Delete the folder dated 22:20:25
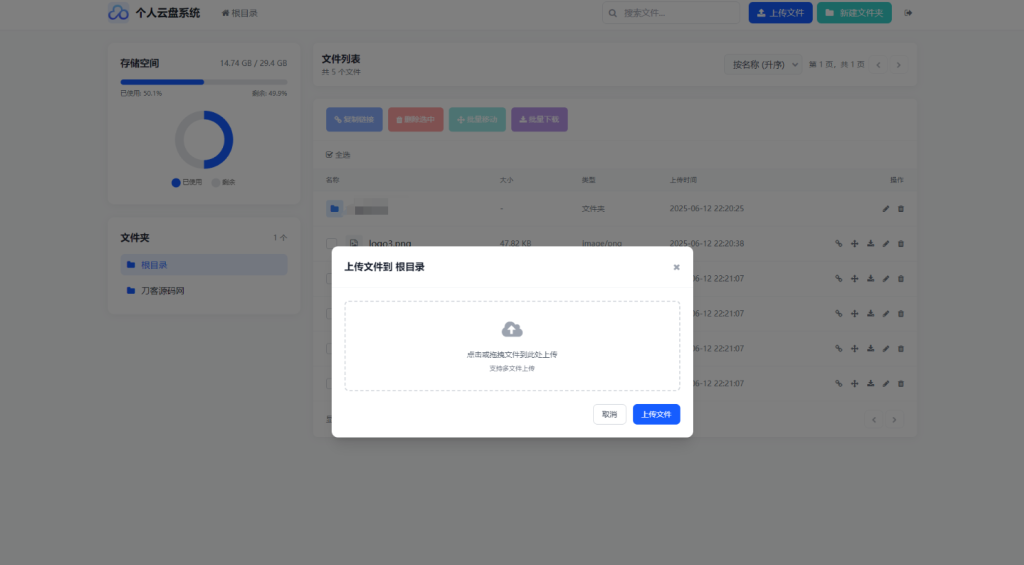This screenshot has width=1024, height=565. (x=901, y=209)
